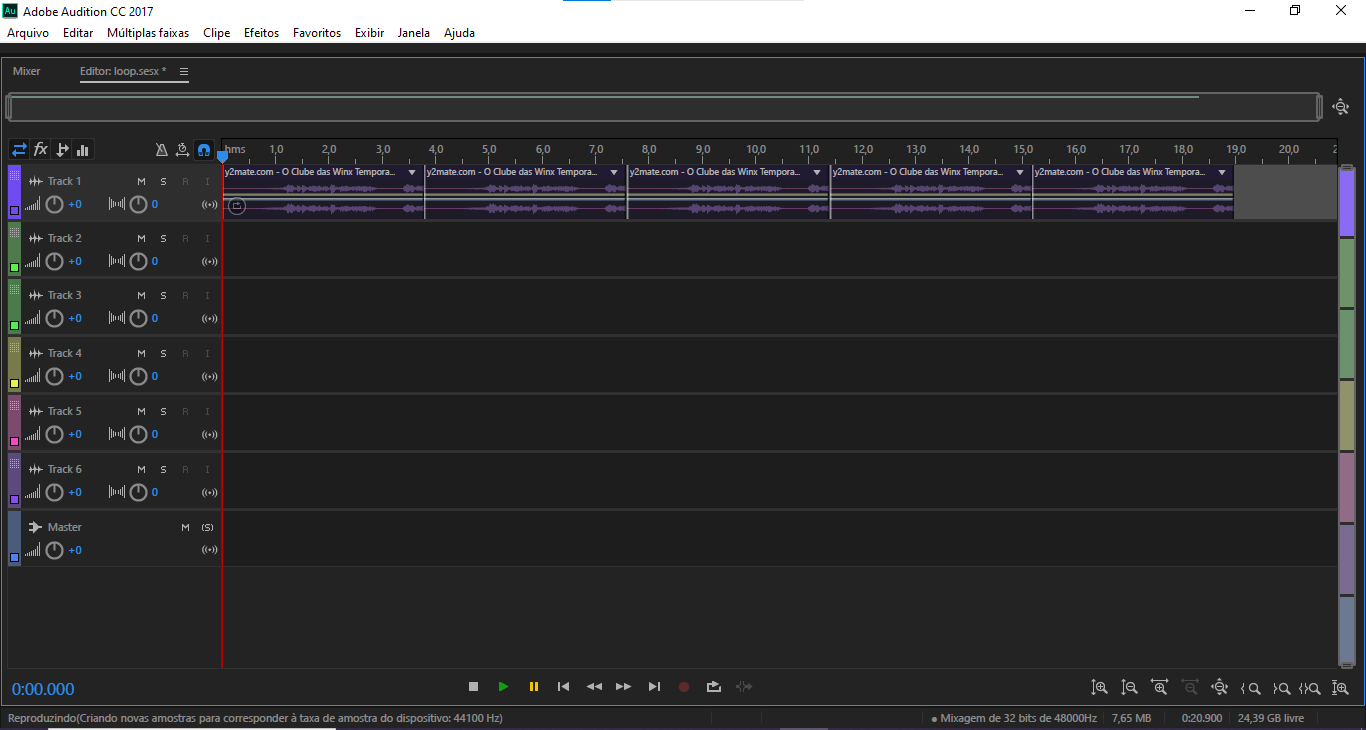Click the blue playhead marker on ruler

point(222,155)
